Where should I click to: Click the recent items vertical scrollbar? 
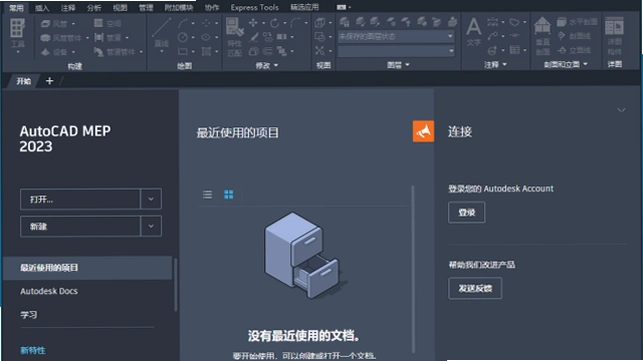(x=413, y=269)
